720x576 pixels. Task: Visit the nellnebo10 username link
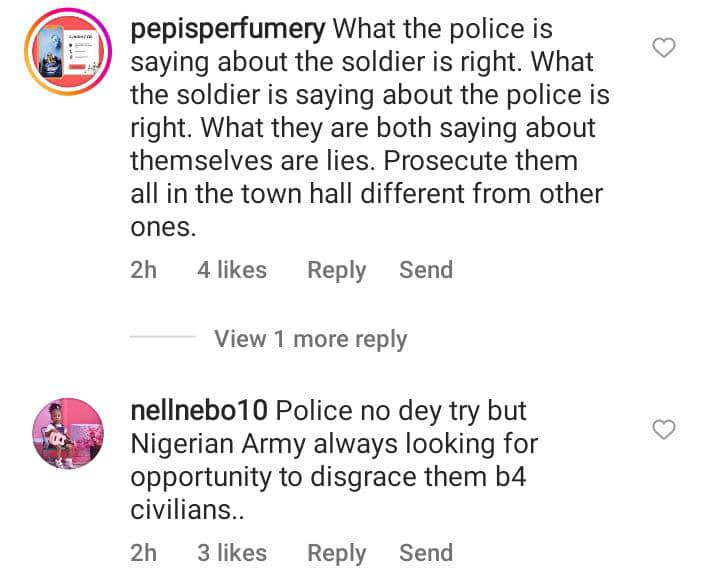coord(199,411)
